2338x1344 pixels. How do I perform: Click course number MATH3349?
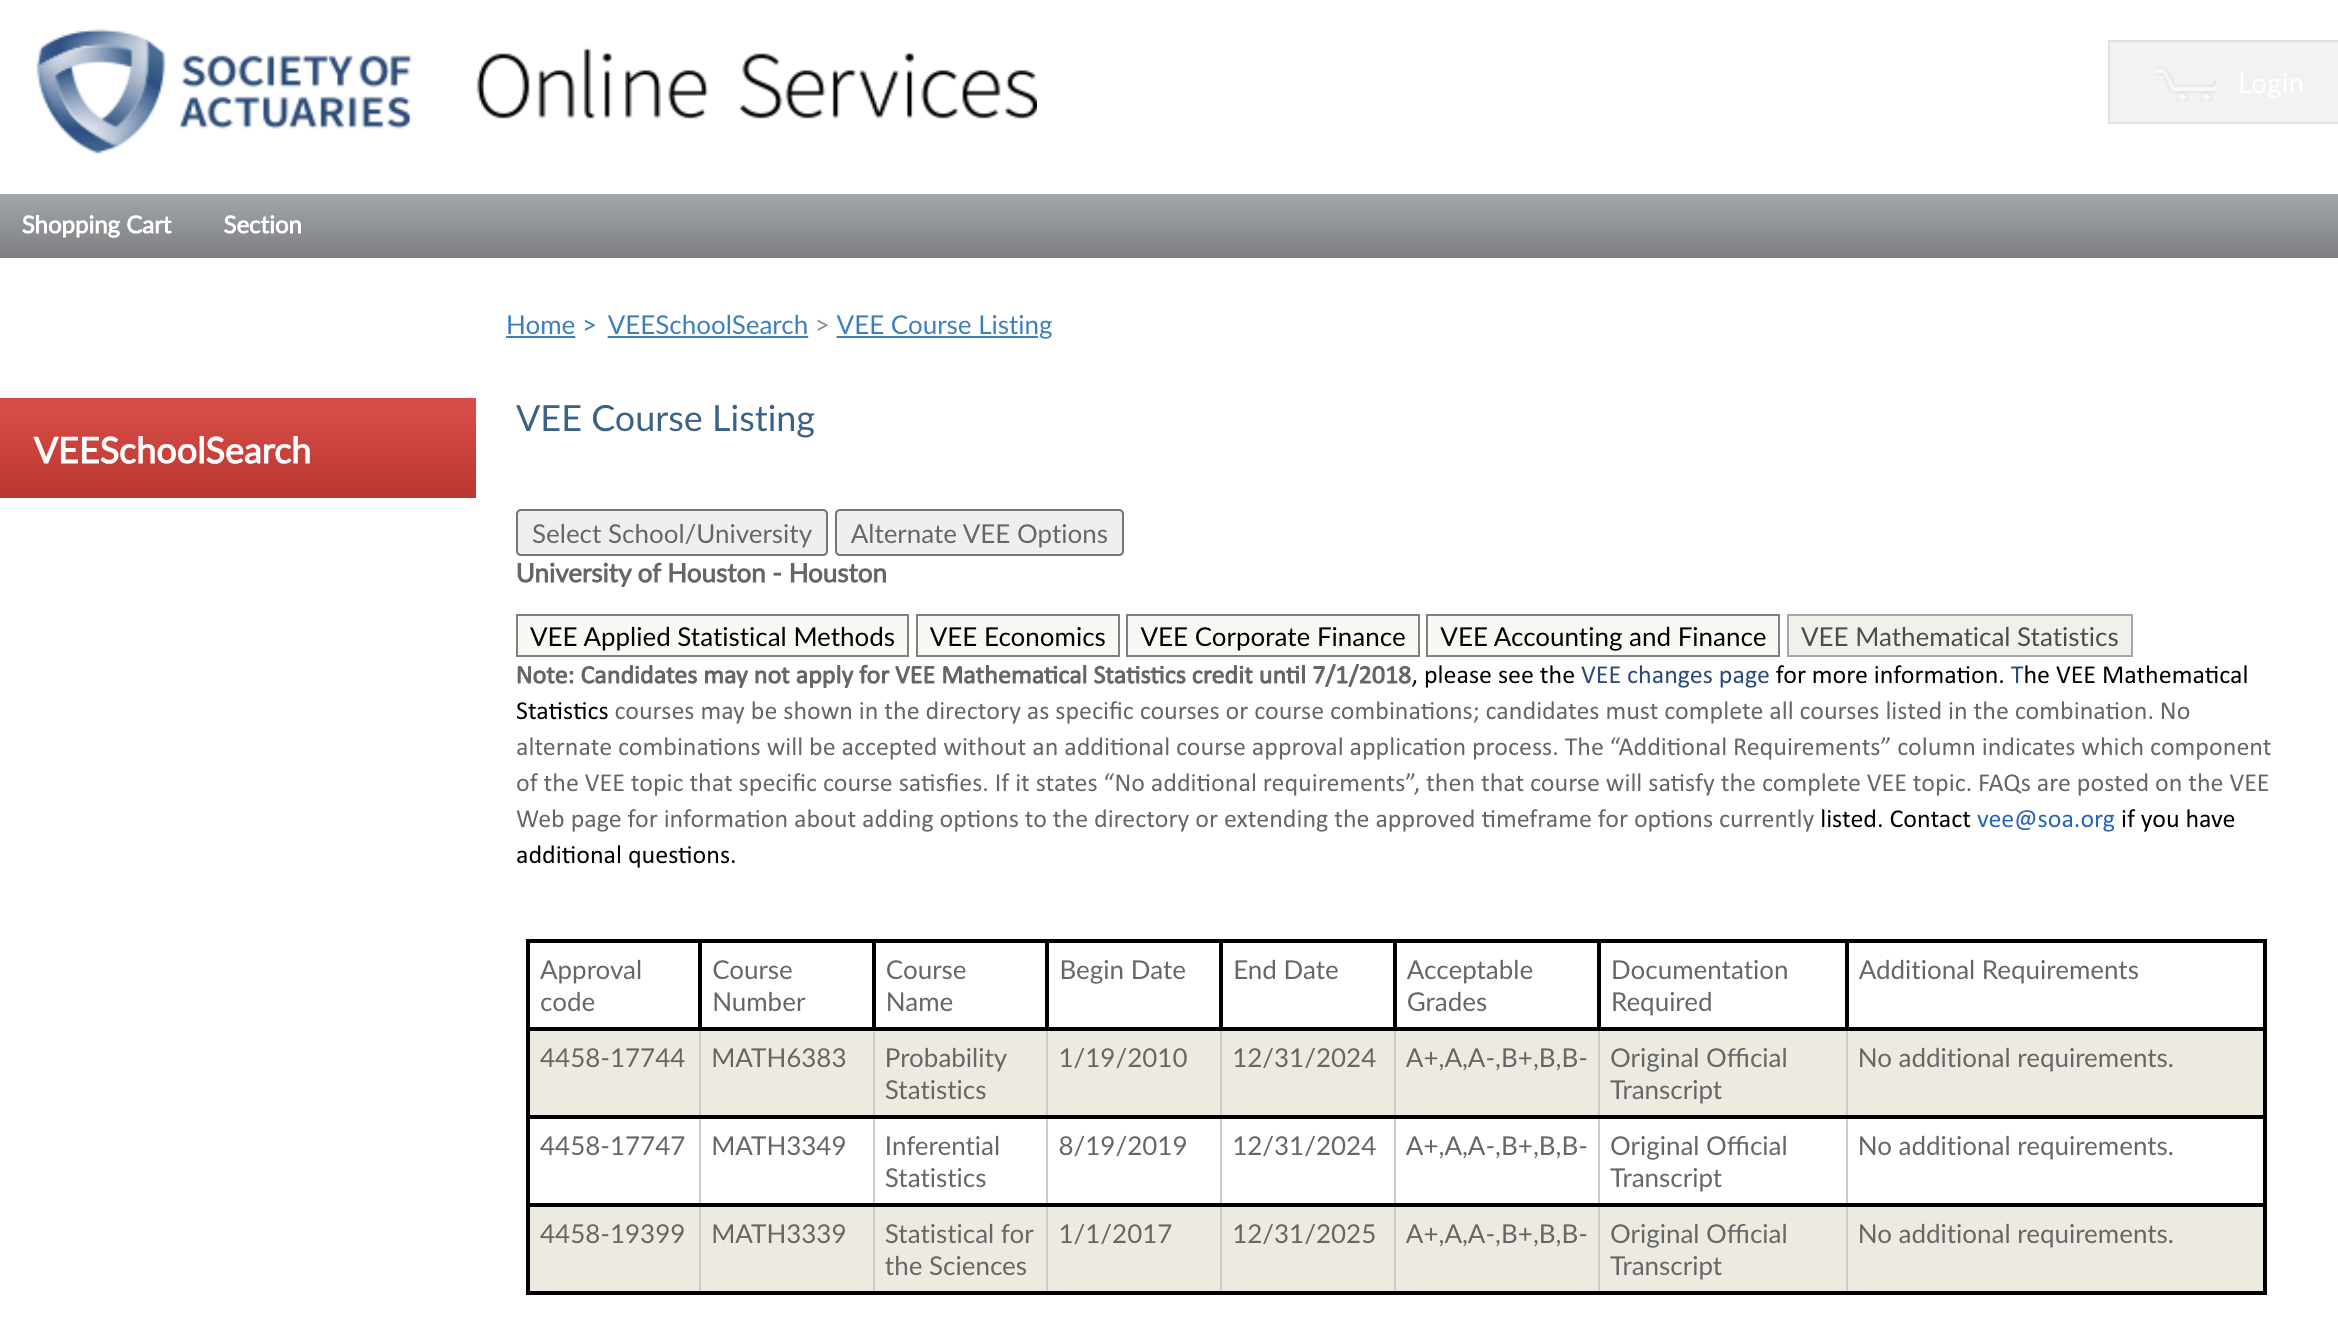click(x=779, y=1146)
